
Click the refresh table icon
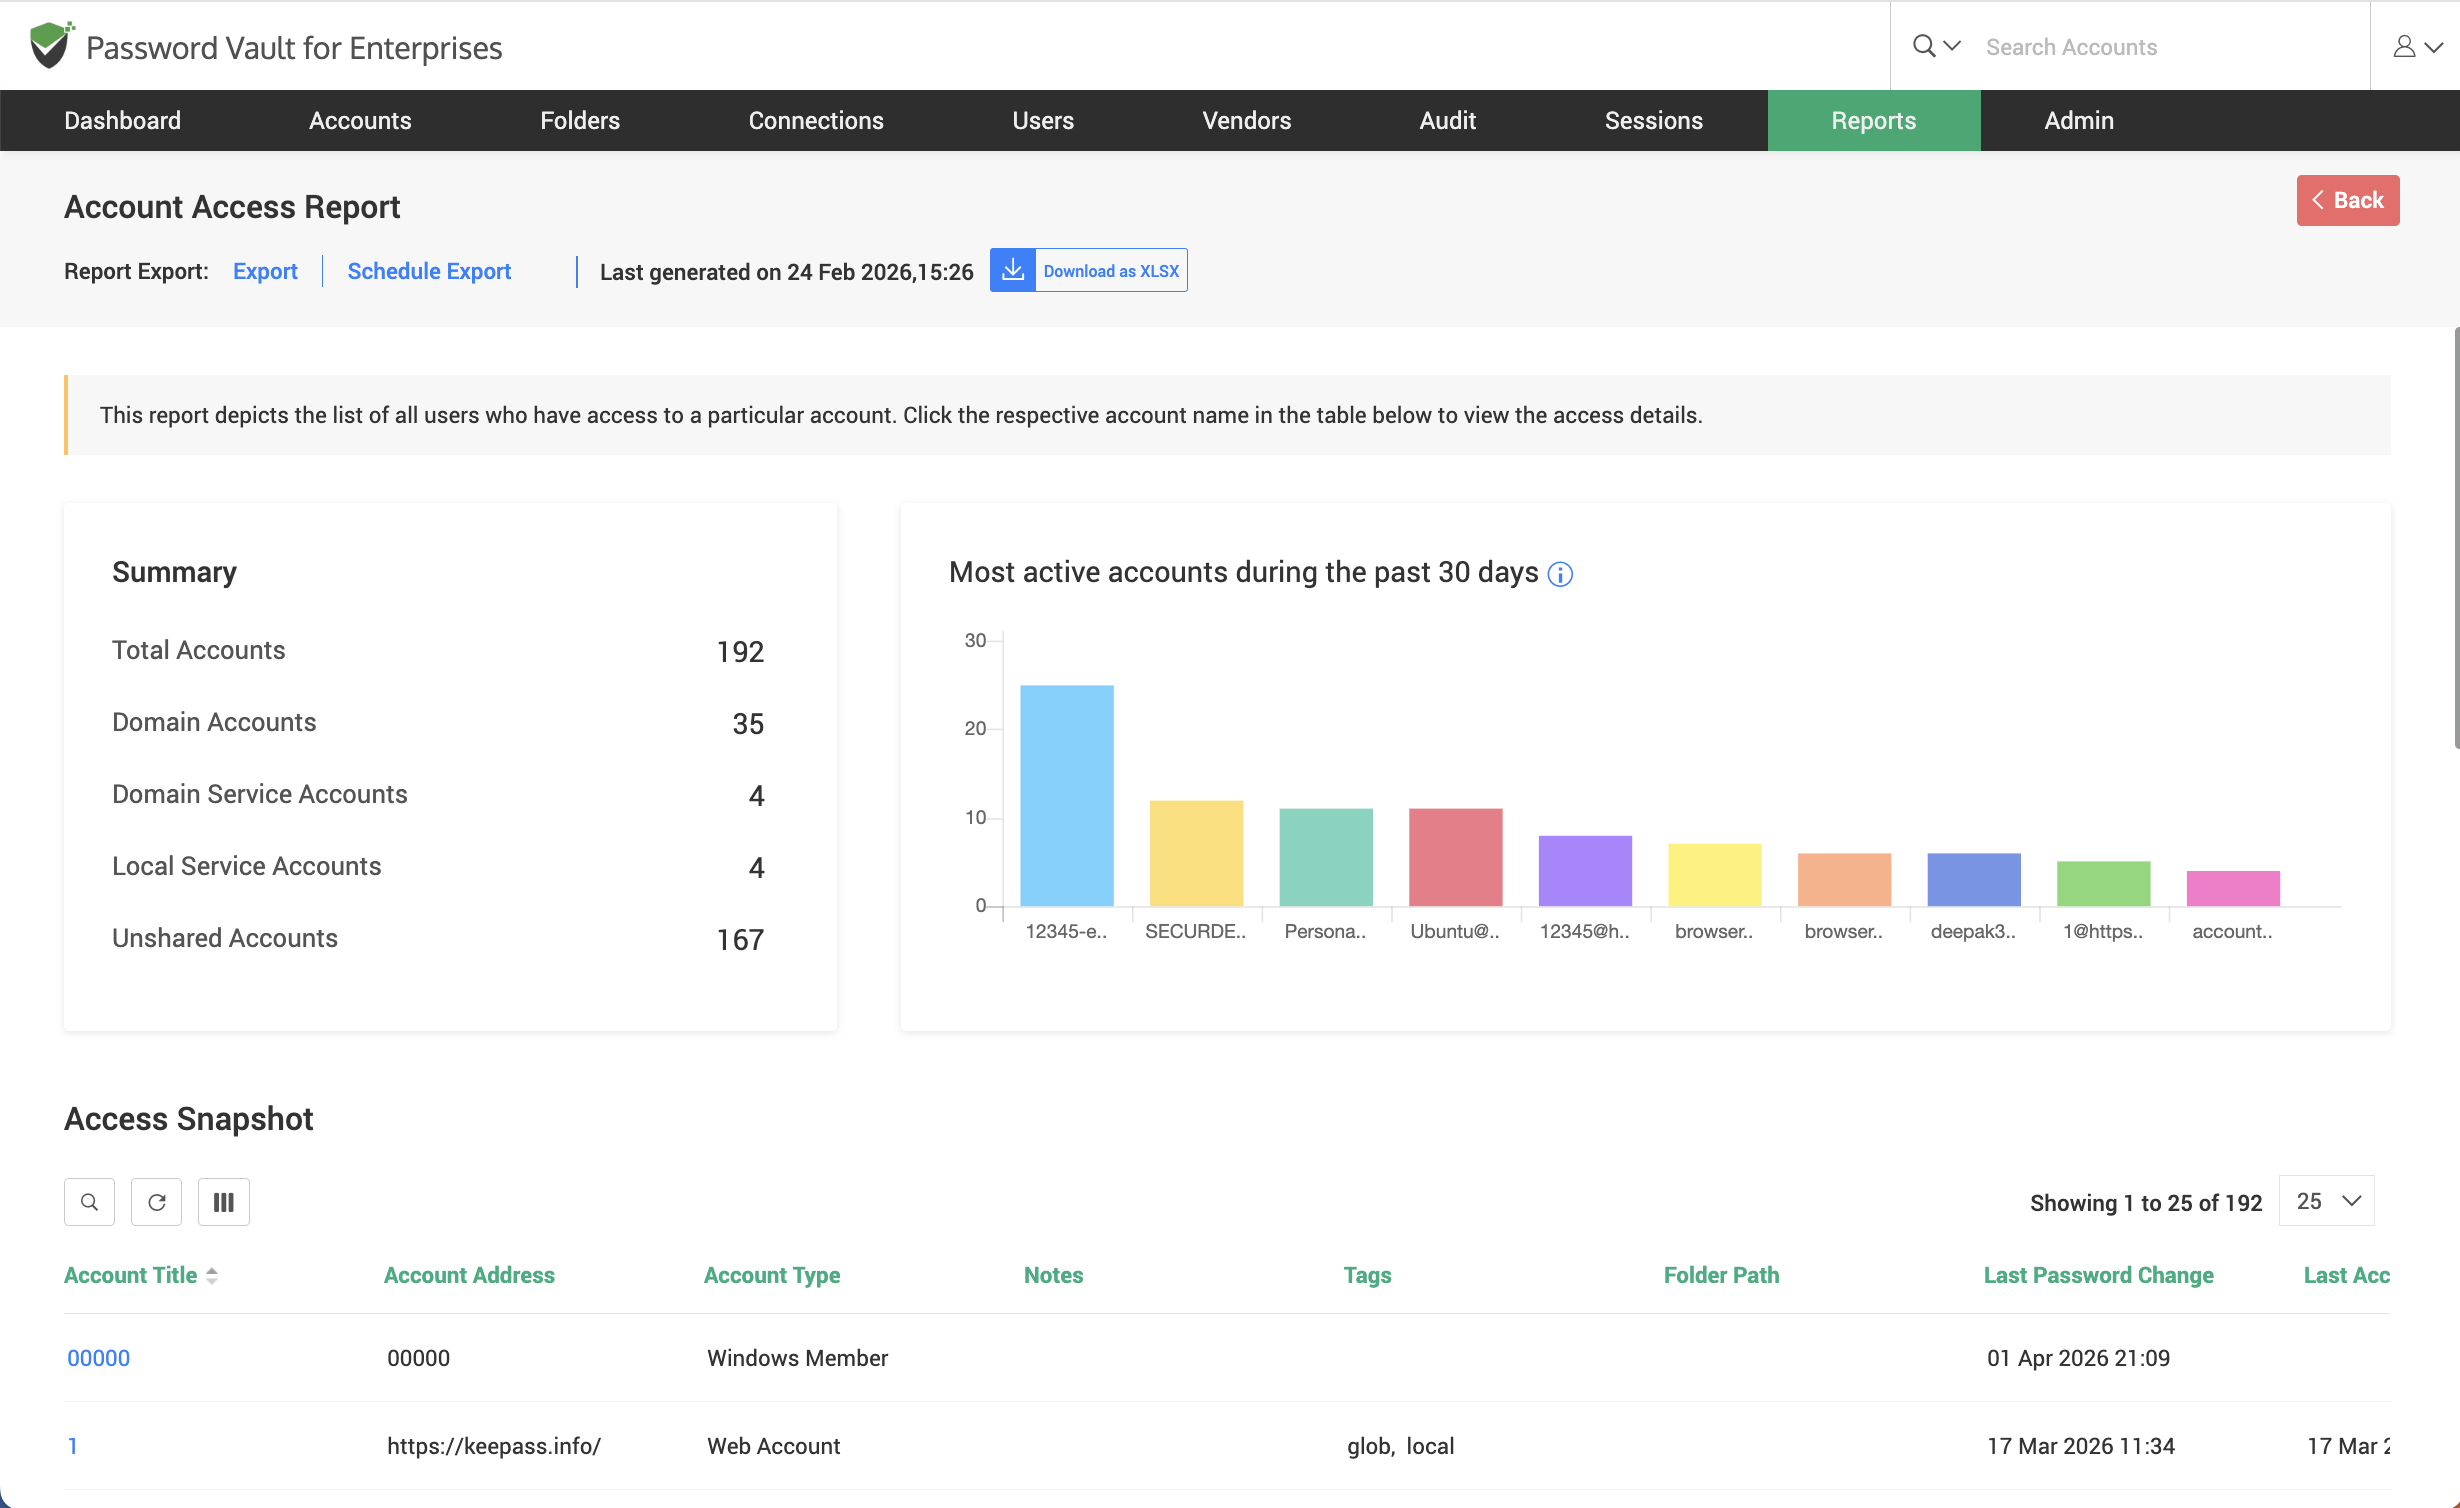coord(157,1202)
